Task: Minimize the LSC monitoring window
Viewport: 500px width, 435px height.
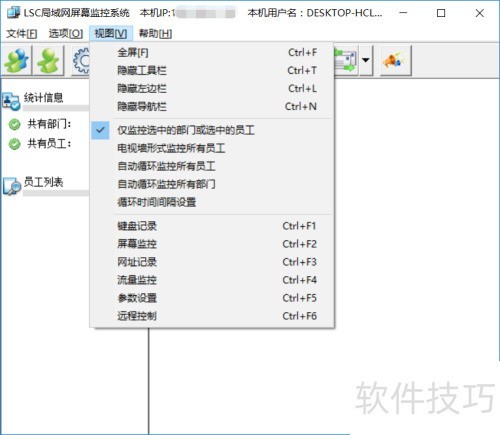Action: click(403, 13)
